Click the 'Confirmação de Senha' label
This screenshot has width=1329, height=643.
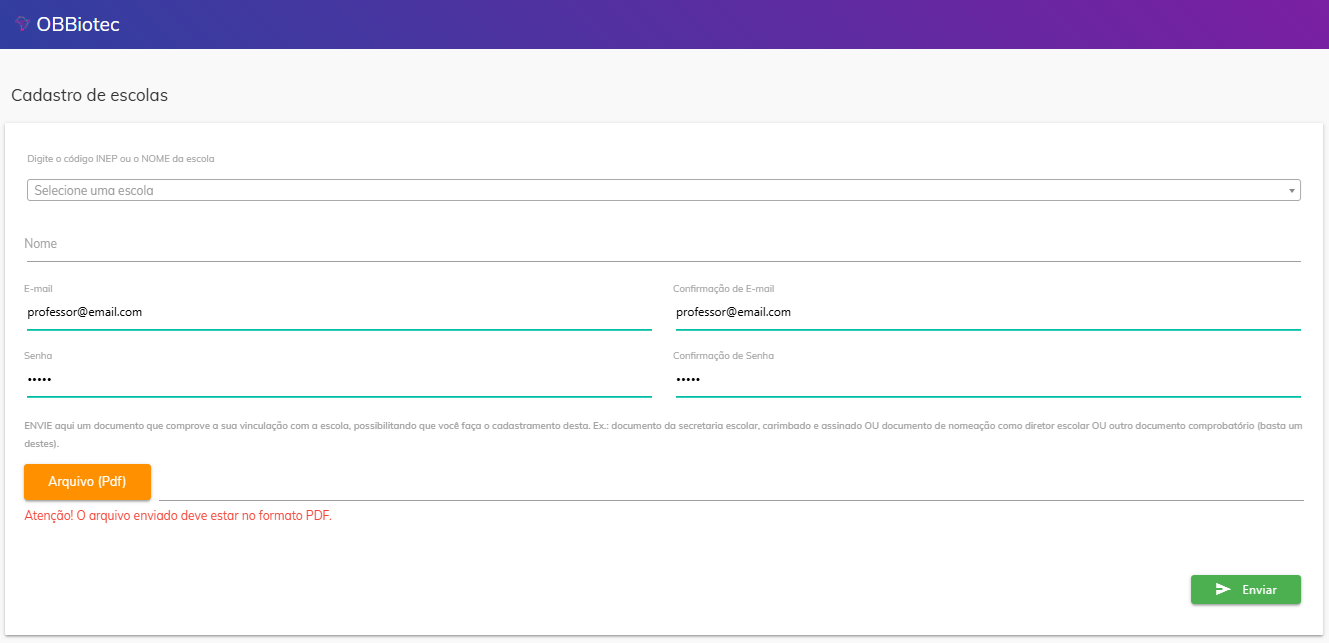click(x=723, y=356)
